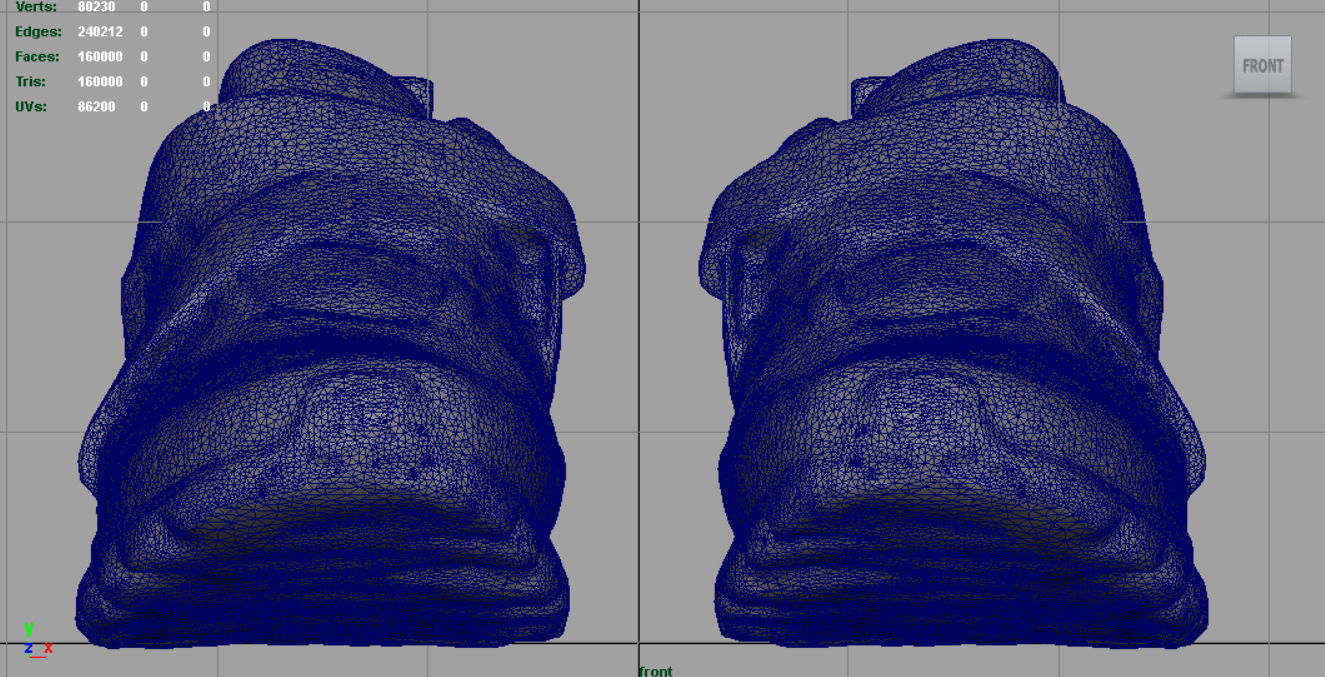The width and height of the screenshot is (1325, 677).
Task: Click the Faces label
Action: coord(37,57)
